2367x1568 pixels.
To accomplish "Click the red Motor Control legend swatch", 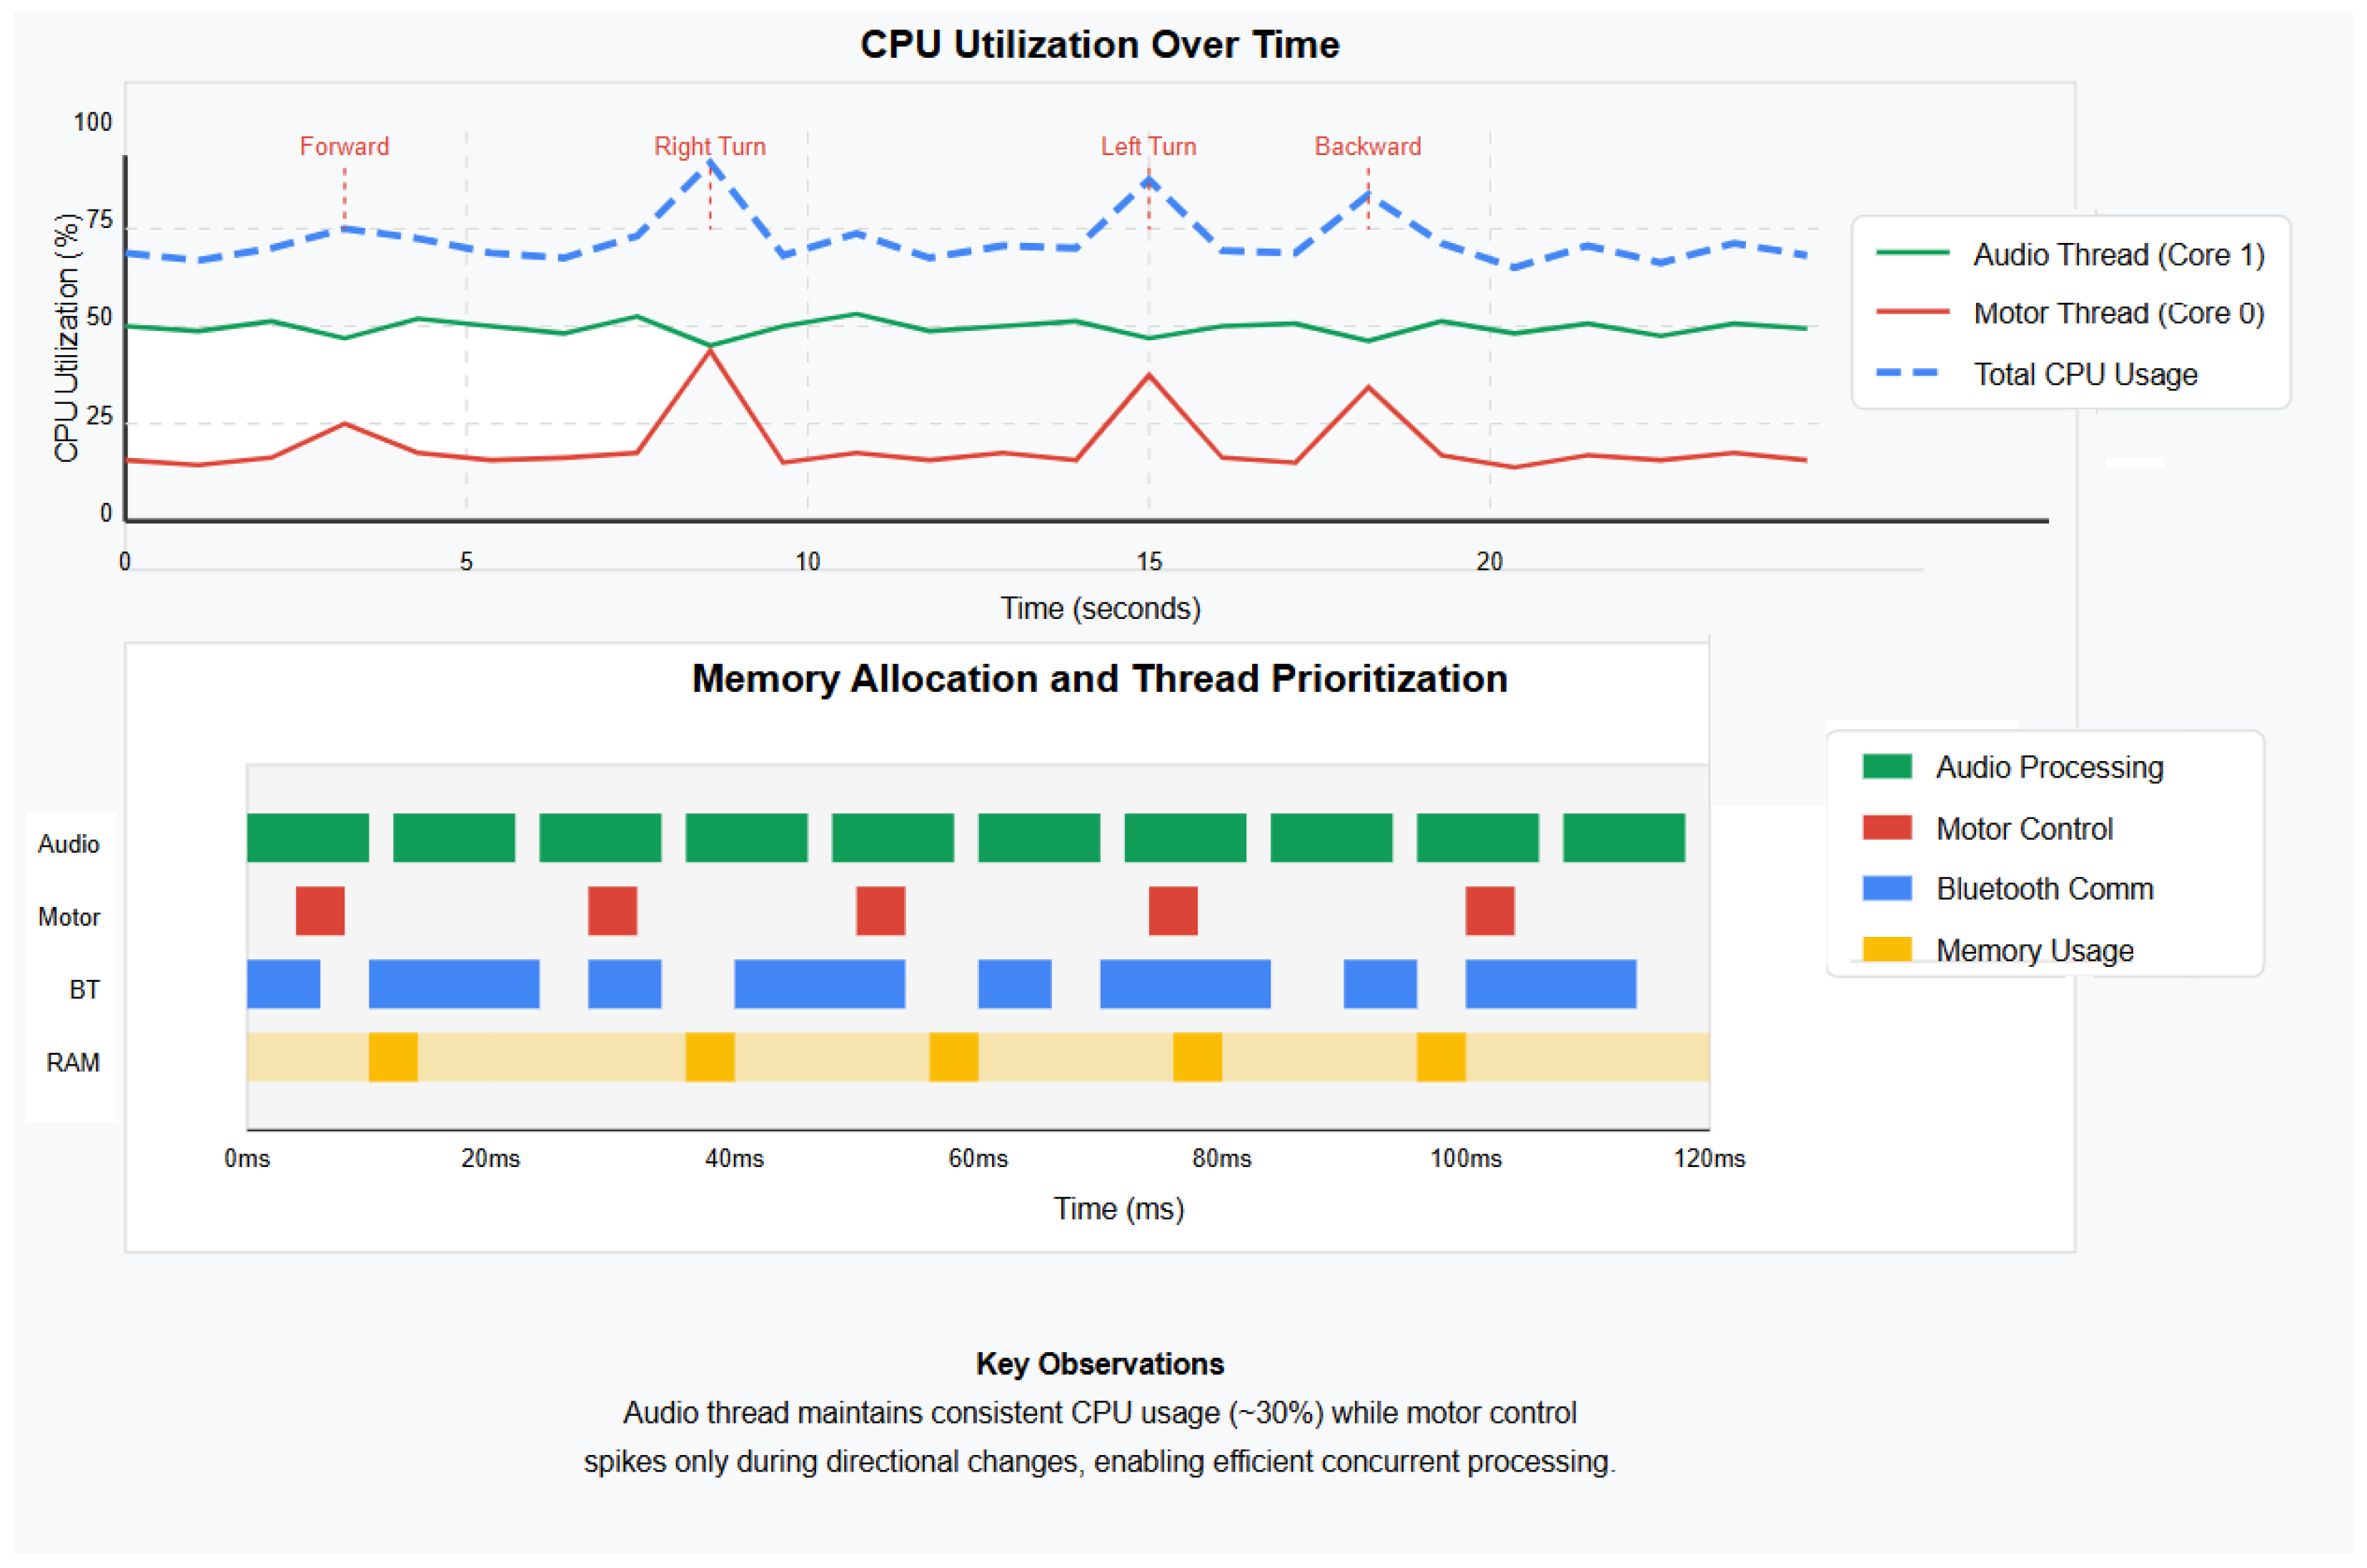I will (1887, 829).
